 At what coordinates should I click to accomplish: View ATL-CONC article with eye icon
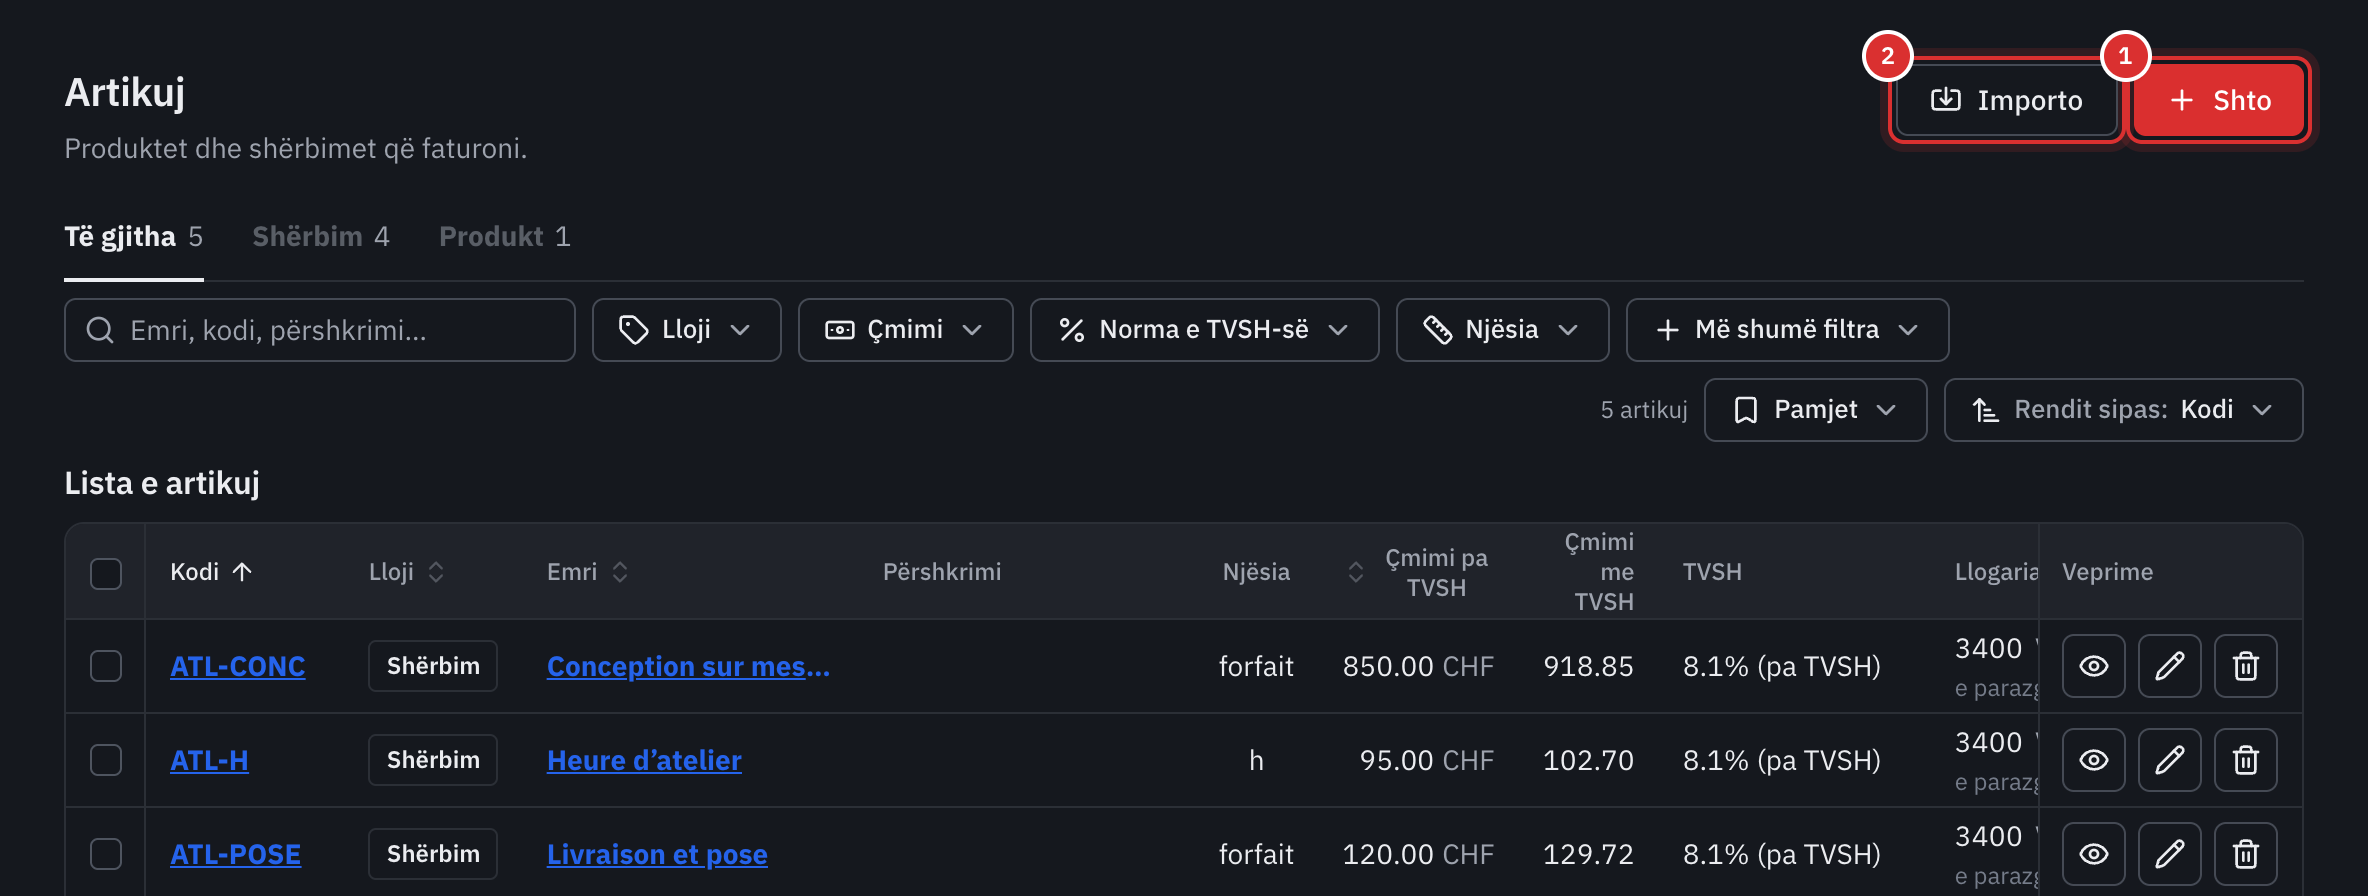[x=2094, y=666]
